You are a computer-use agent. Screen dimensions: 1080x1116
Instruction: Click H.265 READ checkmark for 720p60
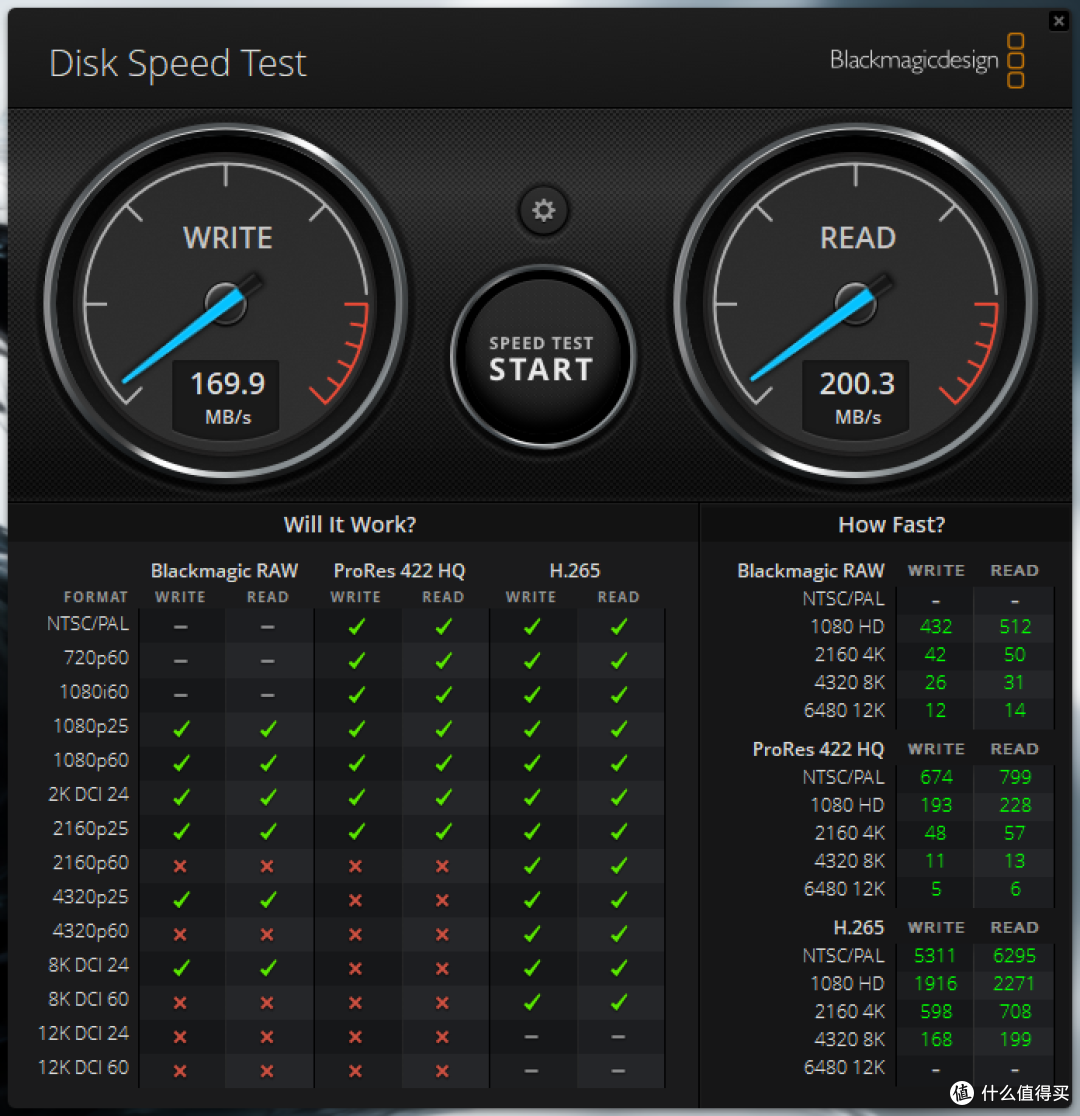(619, 660)
